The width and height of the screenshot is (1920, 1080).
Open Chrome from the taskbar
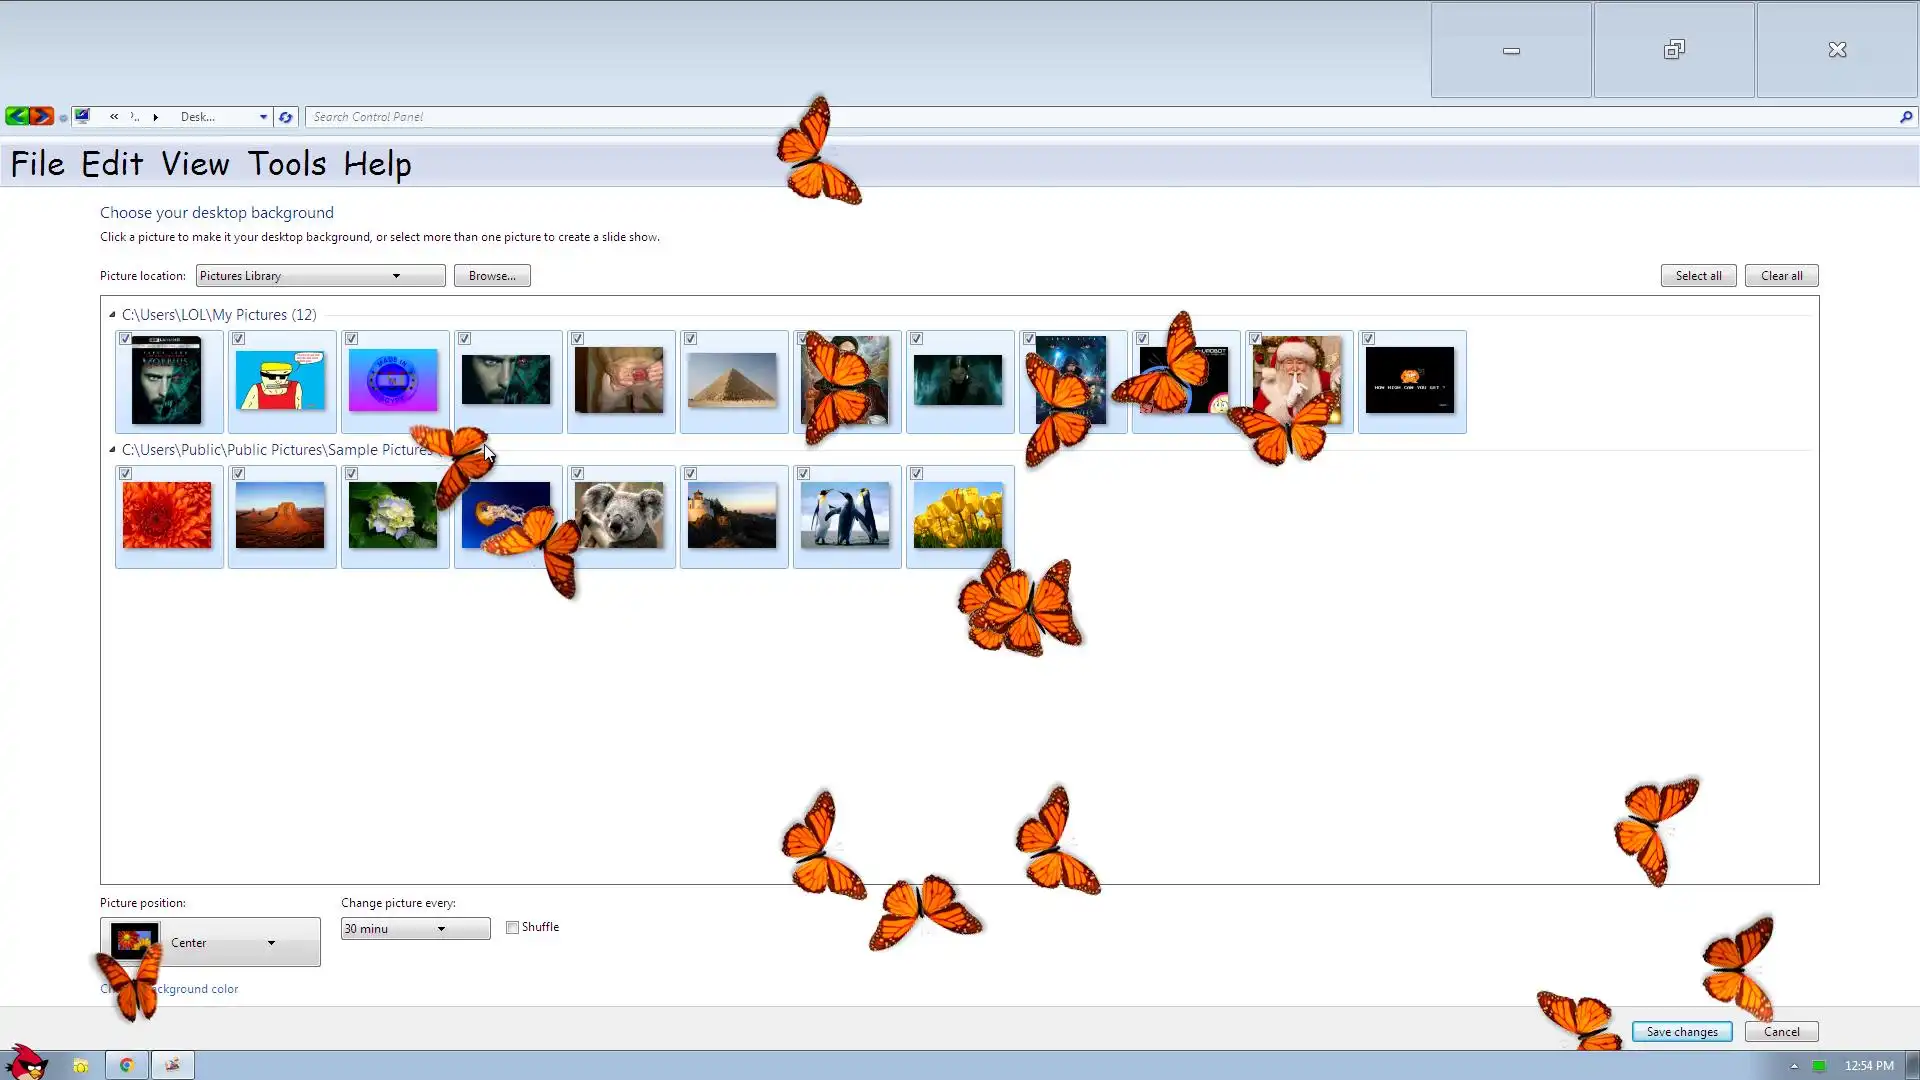[x=126, y=1065]
